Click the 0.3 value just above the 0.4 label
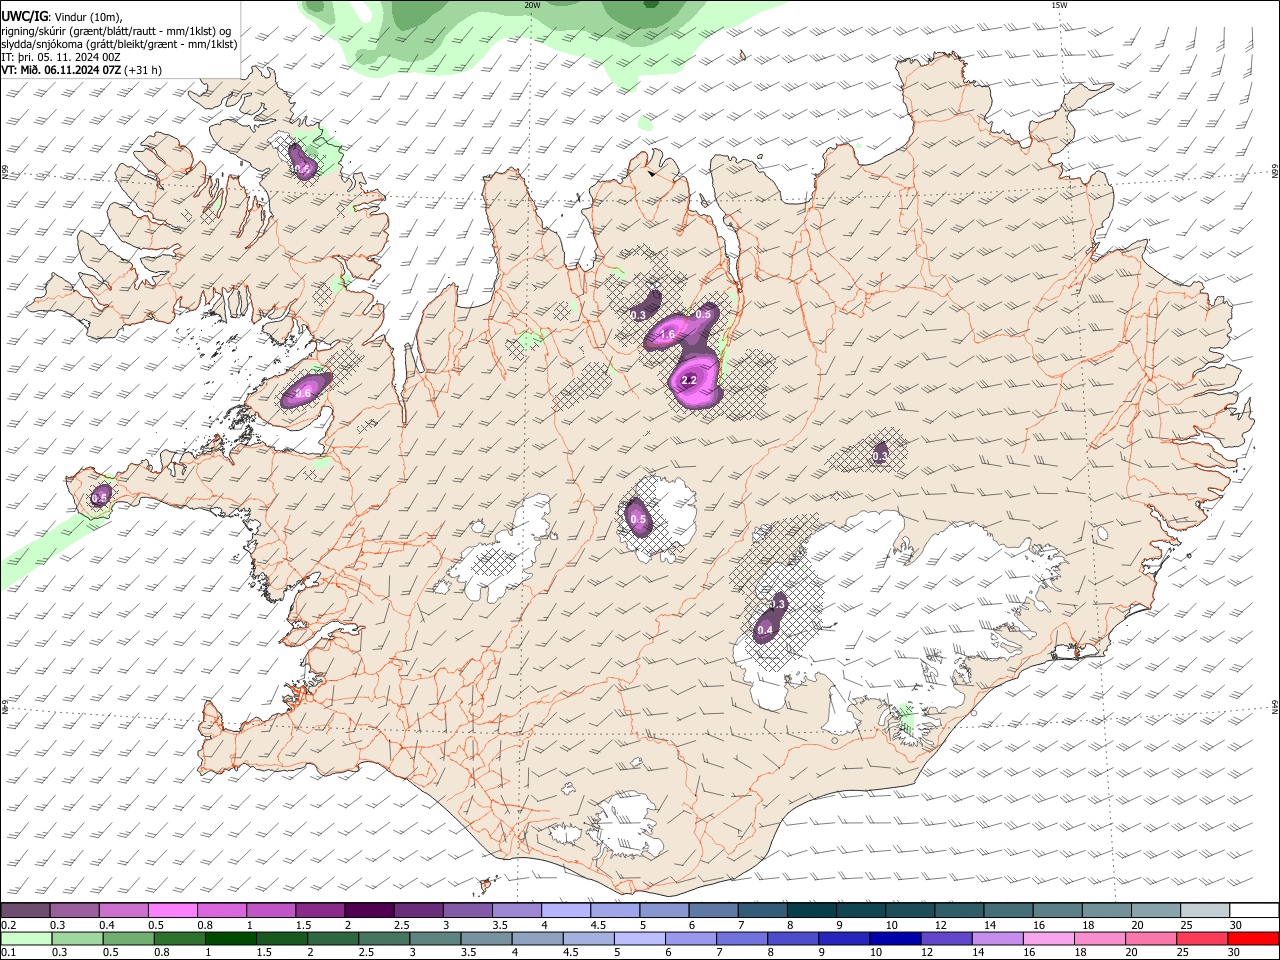The height and width of the screenshot is (960, 1280). pos(777,604)
